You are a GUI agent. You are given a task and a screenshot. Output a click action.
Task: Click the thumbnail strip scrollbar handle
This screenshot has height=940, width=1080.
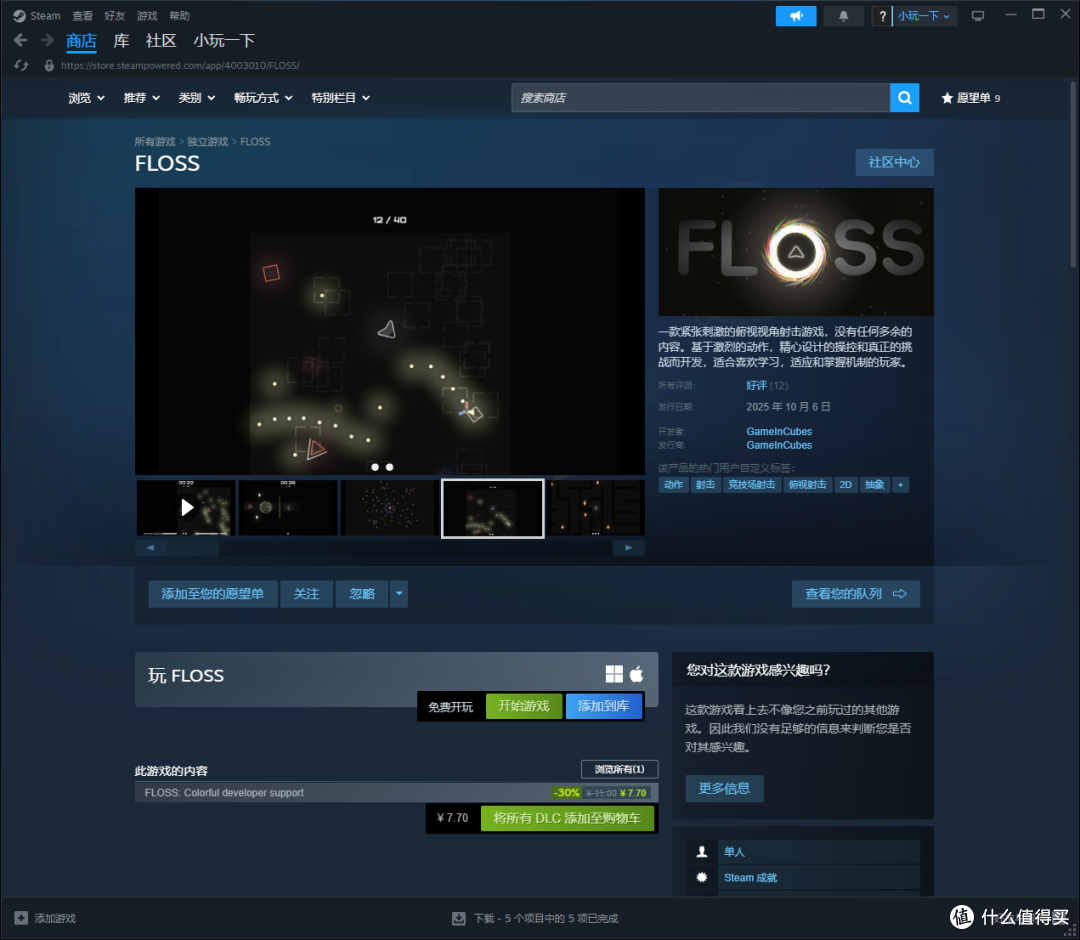(x=194, y=547)
